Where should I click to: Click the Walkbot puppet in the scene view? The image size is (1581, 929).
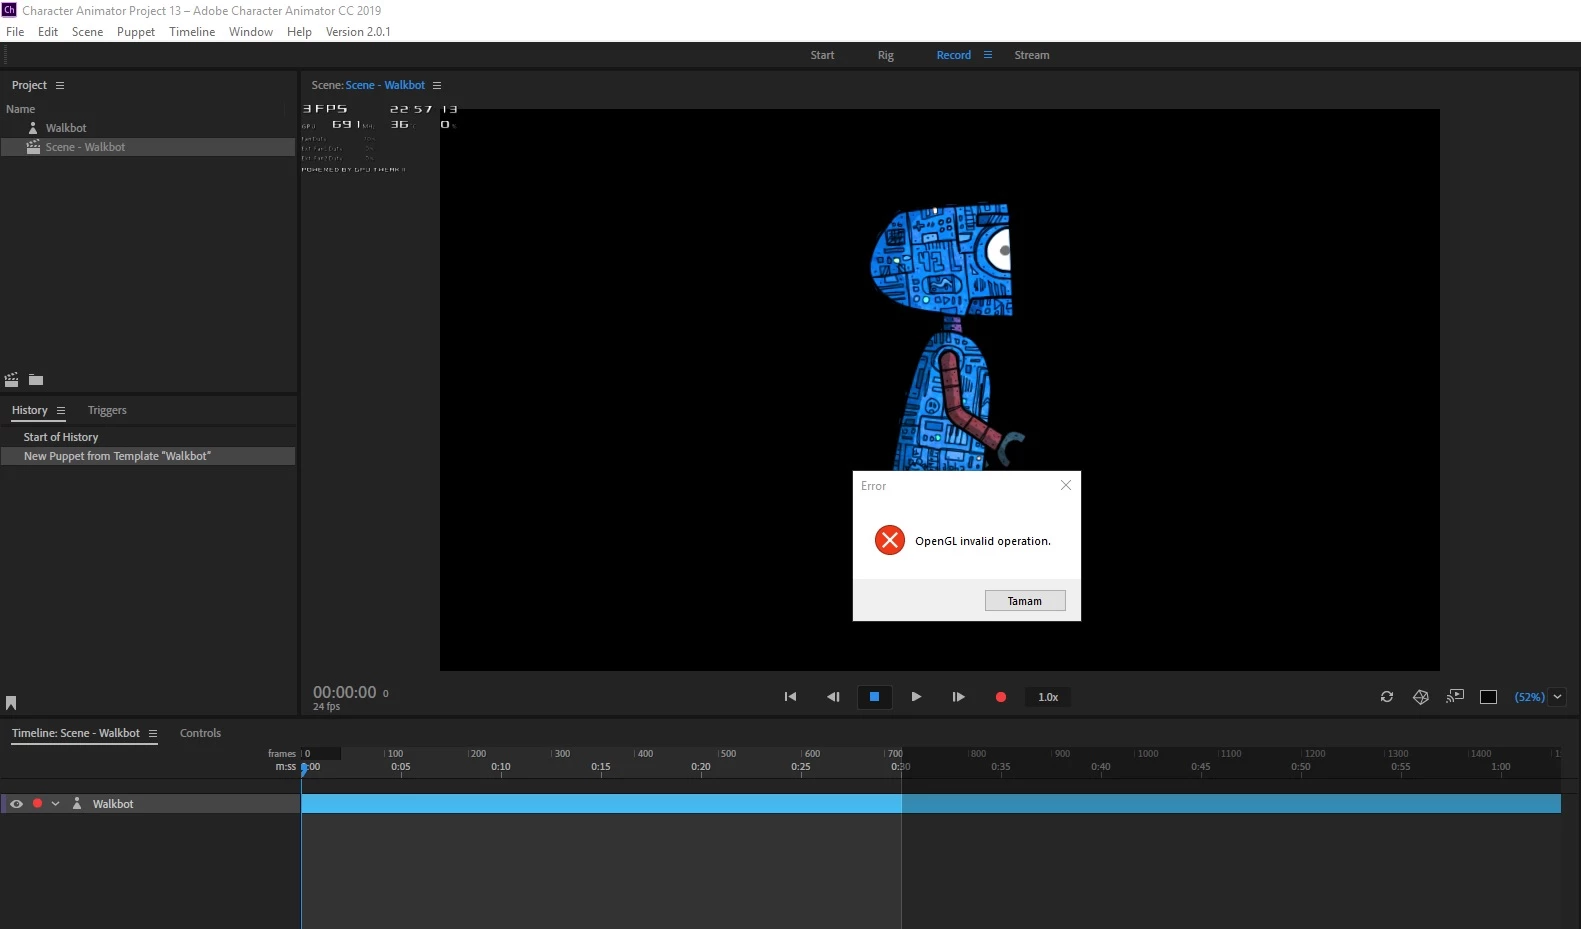click(948, 336)
